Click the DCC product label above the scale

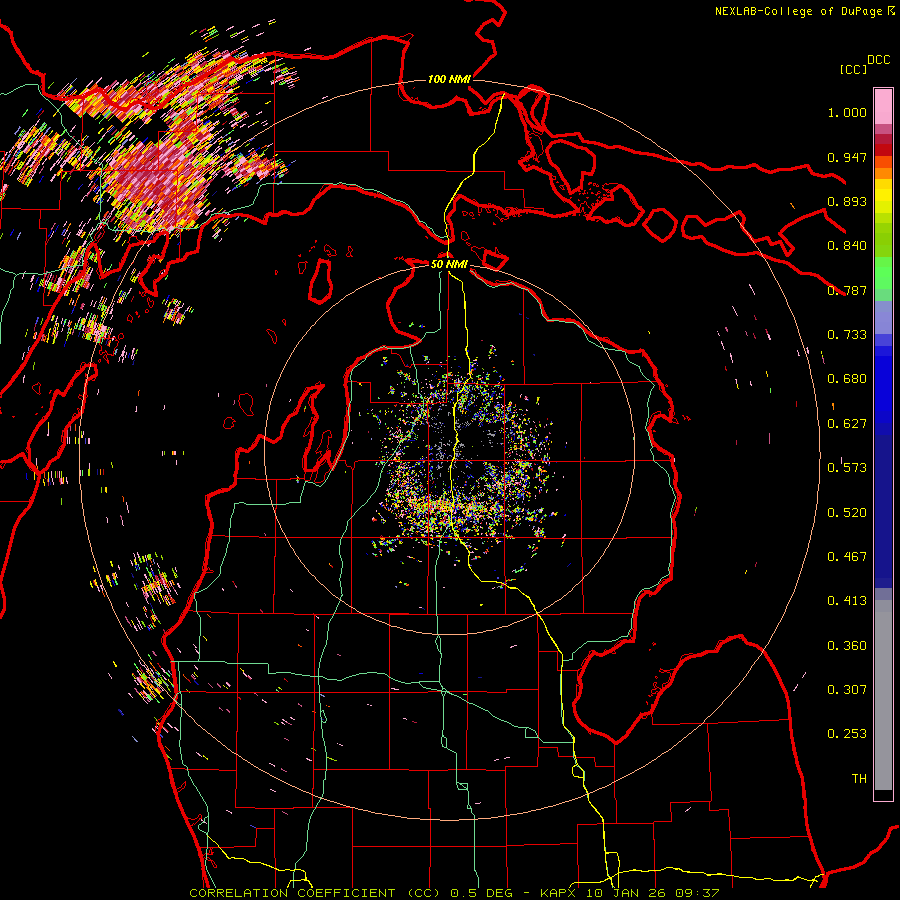(879, 60)
